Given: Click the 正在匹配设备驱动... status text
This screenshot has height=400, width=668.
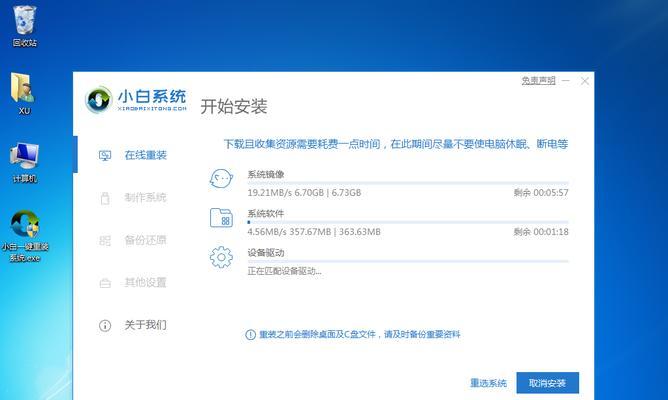Looking at the screenshot, I should click(284, 271).
